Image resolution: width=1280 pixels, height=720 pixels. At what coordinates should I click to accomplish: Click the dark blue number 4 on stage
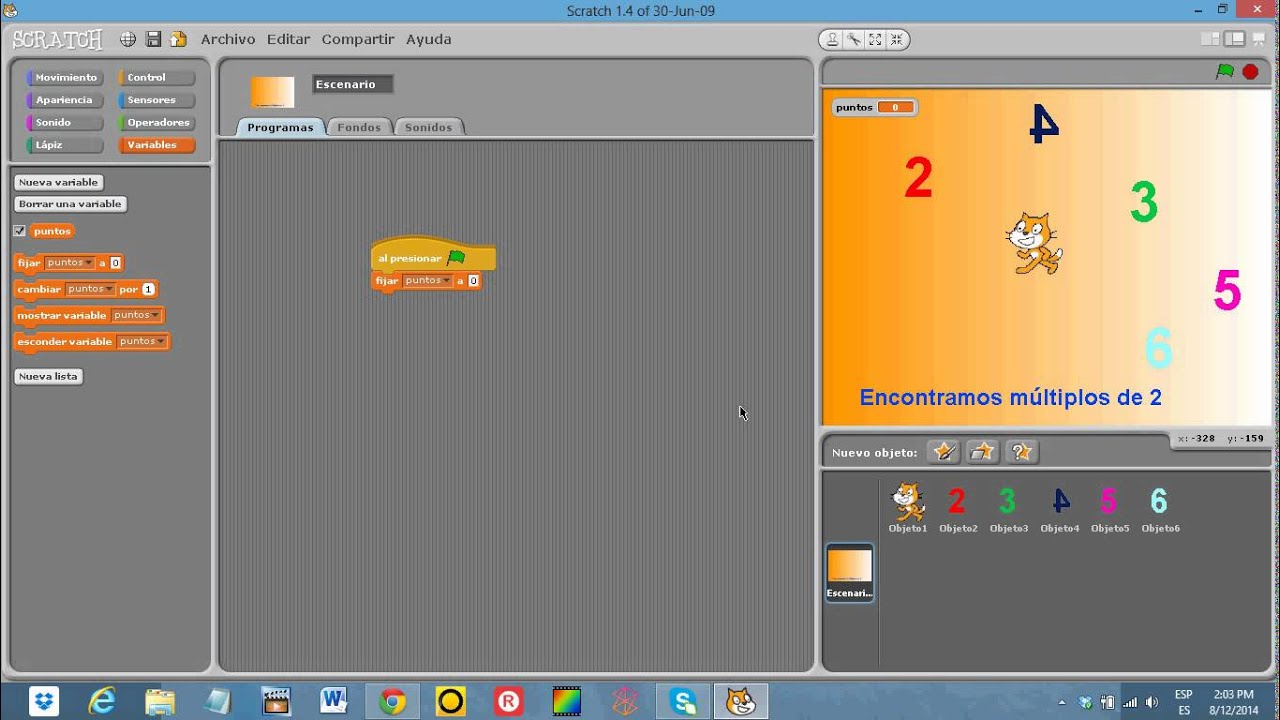click(1044, 123)
